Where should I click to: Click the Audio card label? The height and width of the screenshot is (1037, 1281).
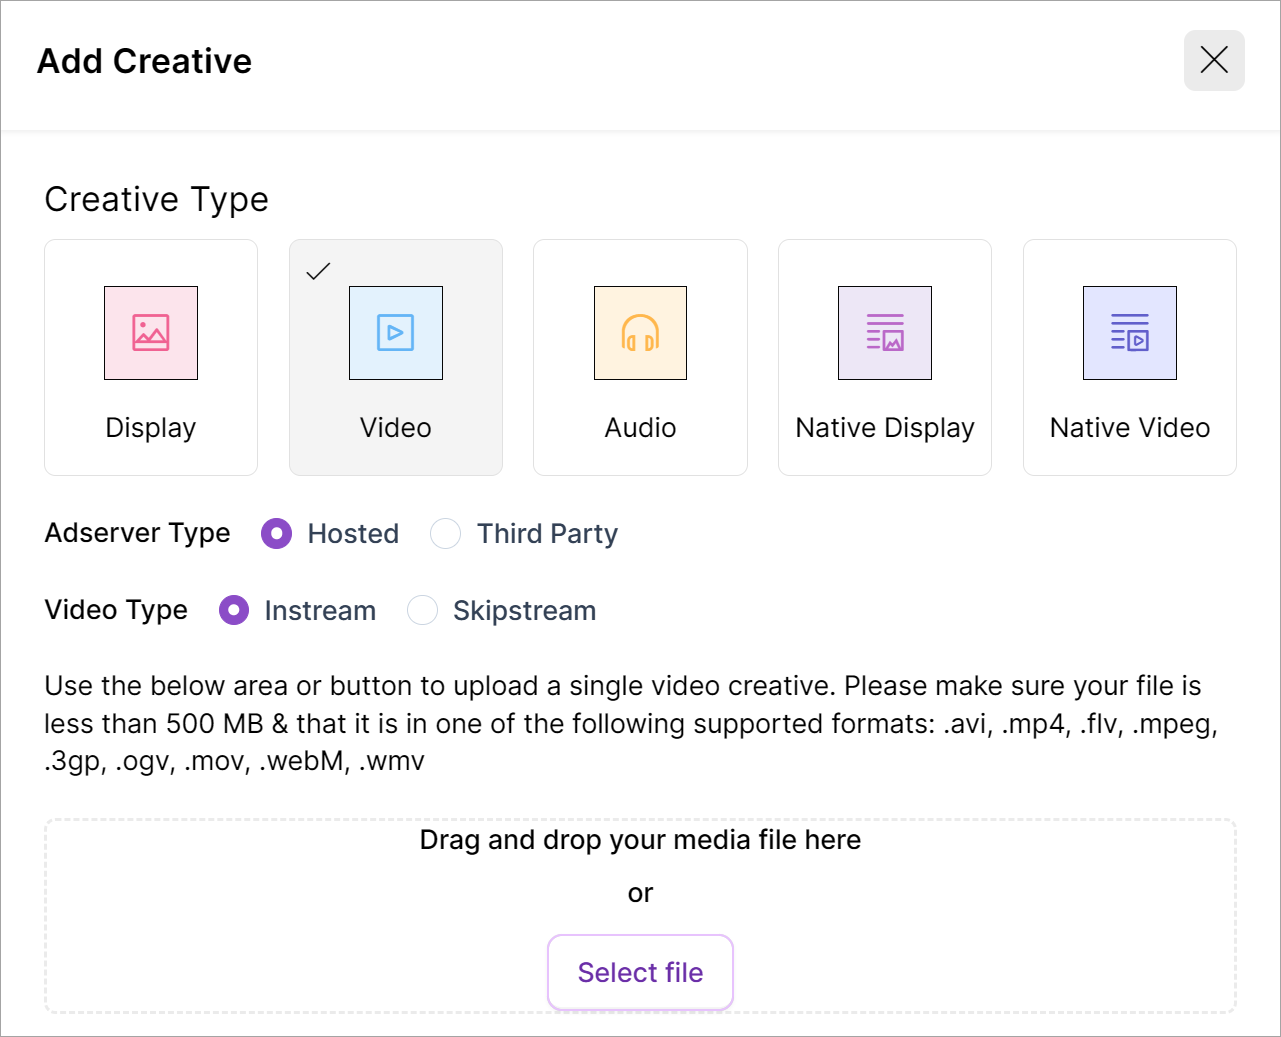point(640,428)
